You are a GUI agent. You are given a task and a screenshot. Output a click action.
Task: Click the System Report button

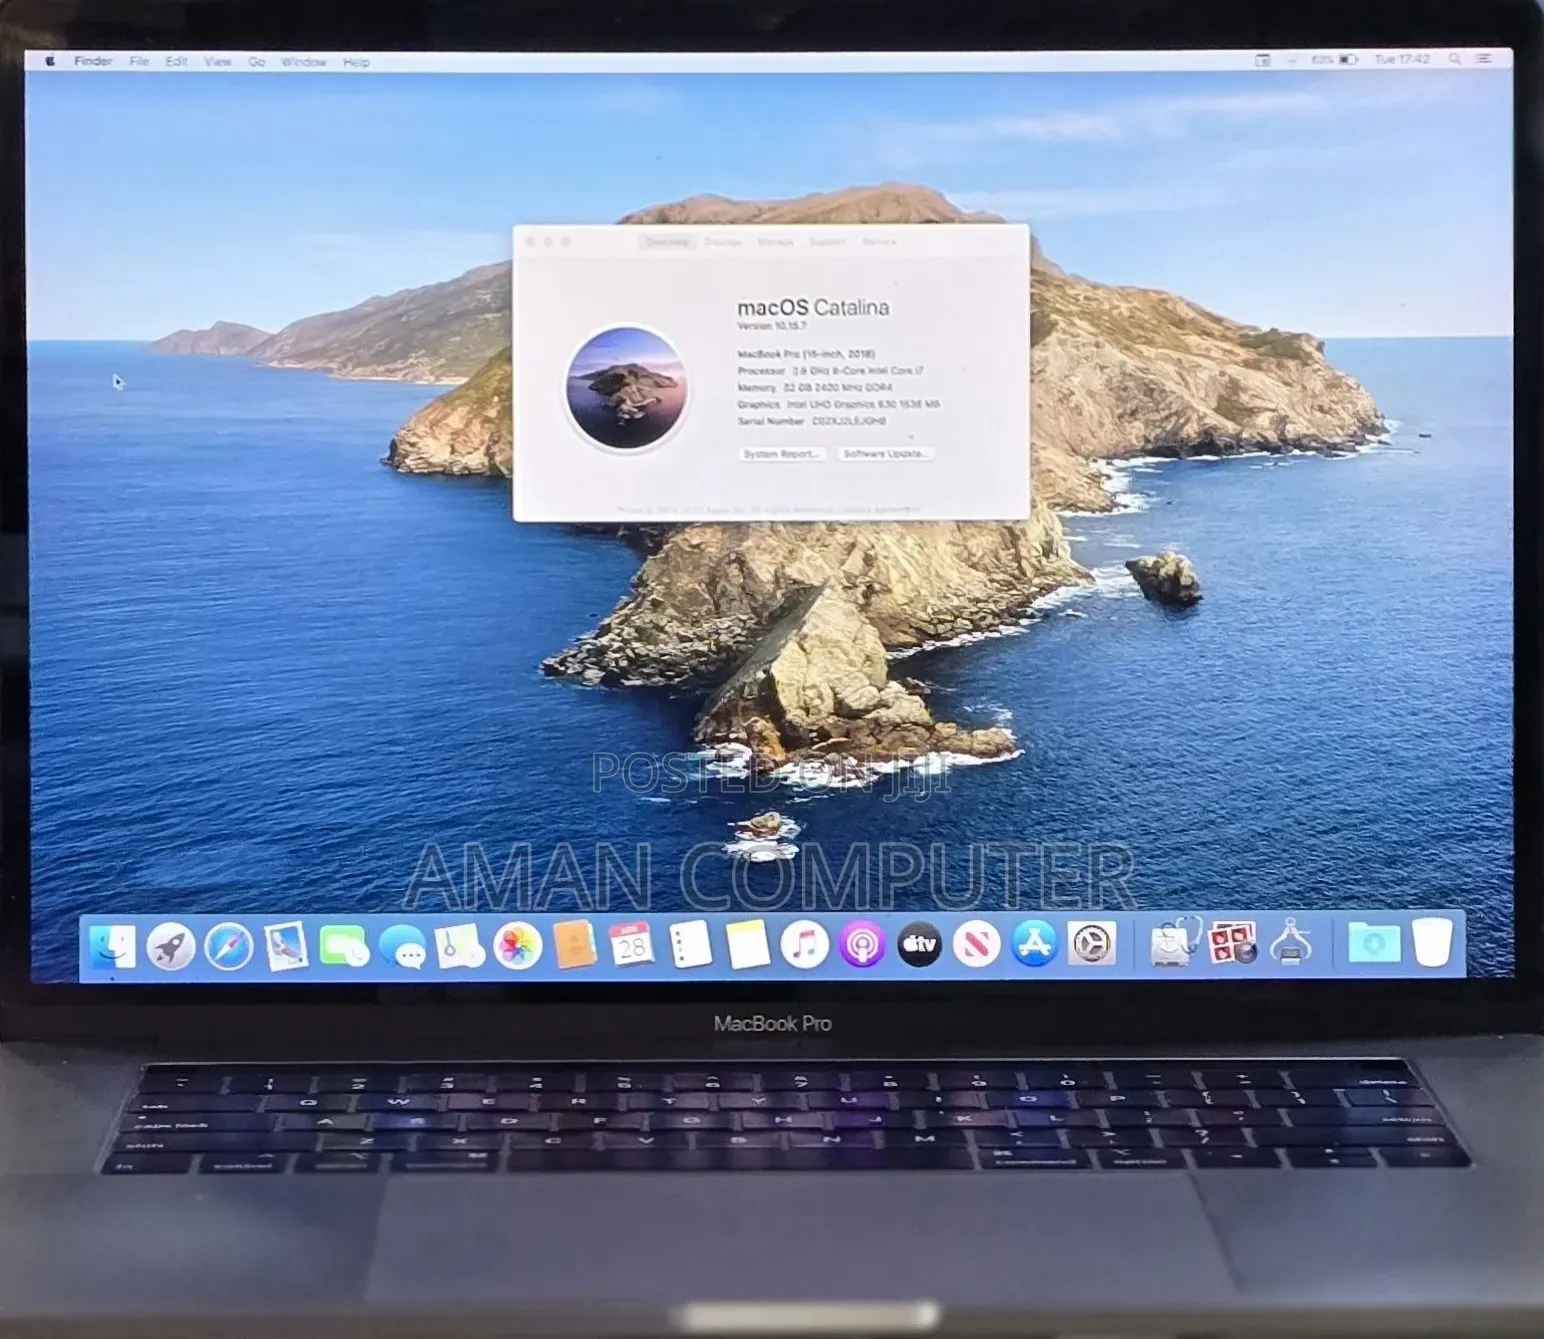[783, 454]
